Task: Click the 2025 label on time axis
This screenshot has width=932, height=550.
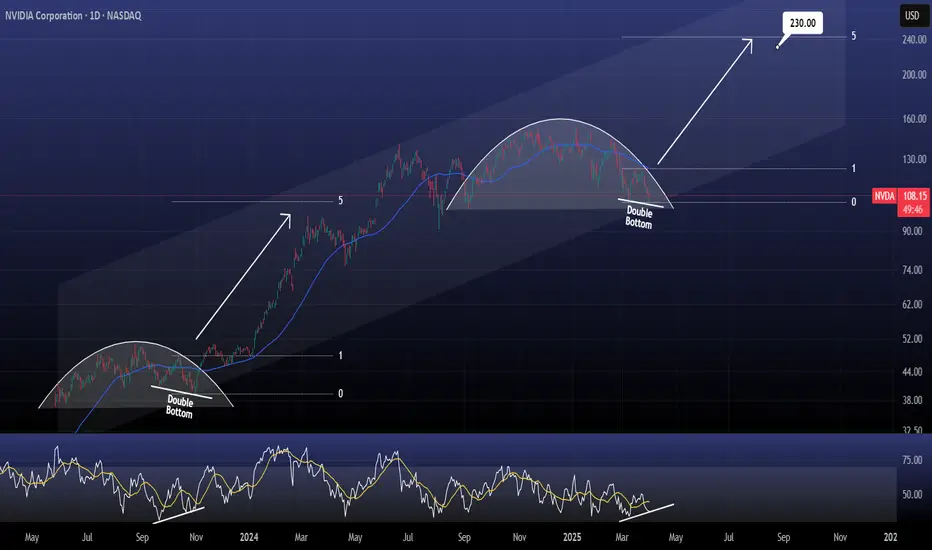Action: click(572, 537)
